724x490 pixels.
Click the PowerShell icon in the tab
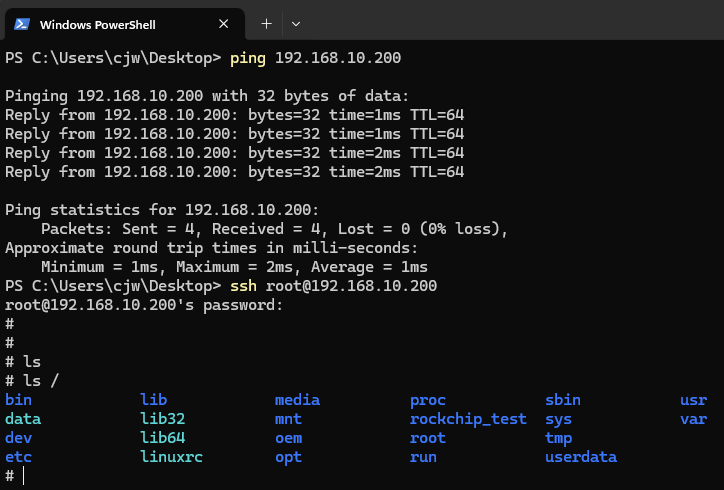(x=20, y=23)
